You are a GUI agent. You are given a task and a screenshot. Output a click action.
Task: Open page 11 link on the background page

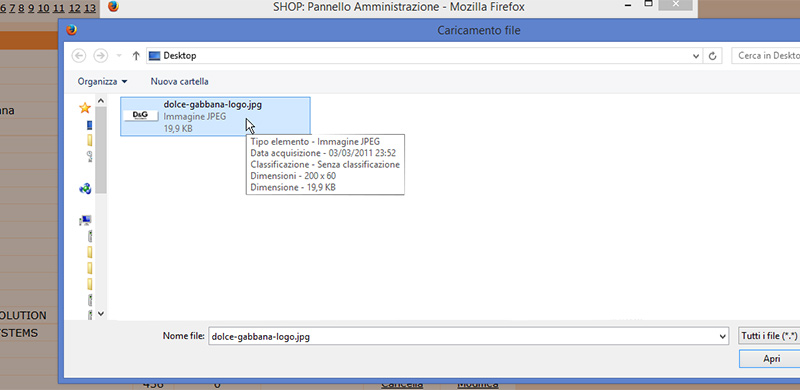[x=59, y=8]
